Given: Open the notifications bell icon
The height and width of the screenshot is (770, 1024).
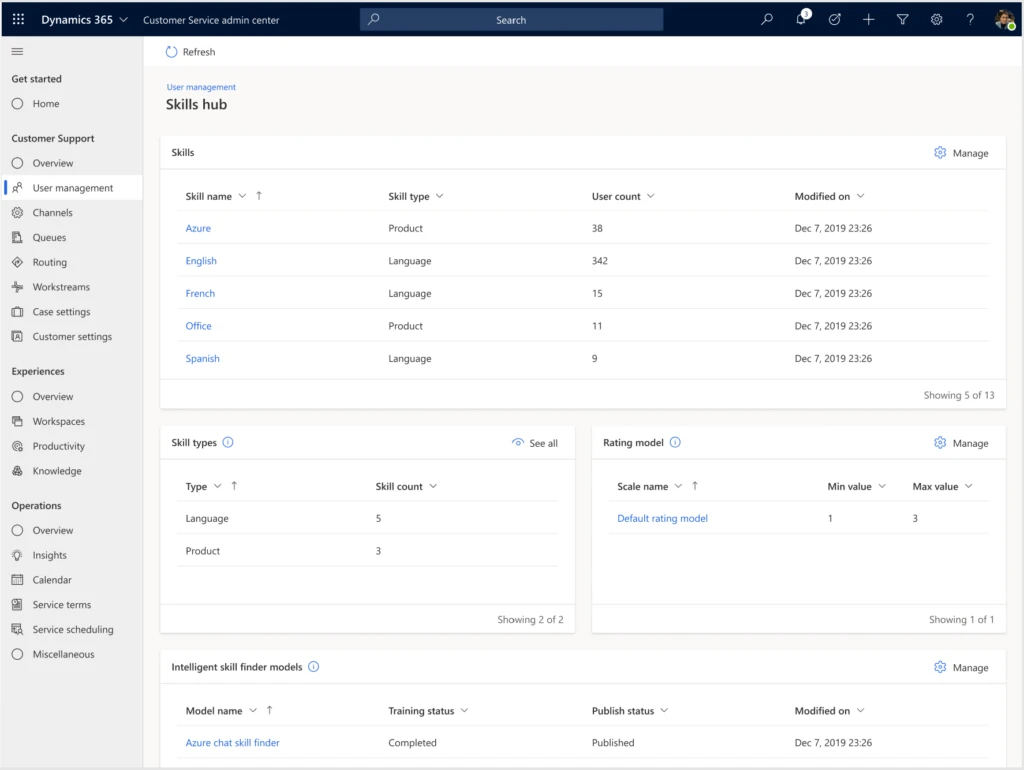Looking at the screenshot, I should click(801, 18).
